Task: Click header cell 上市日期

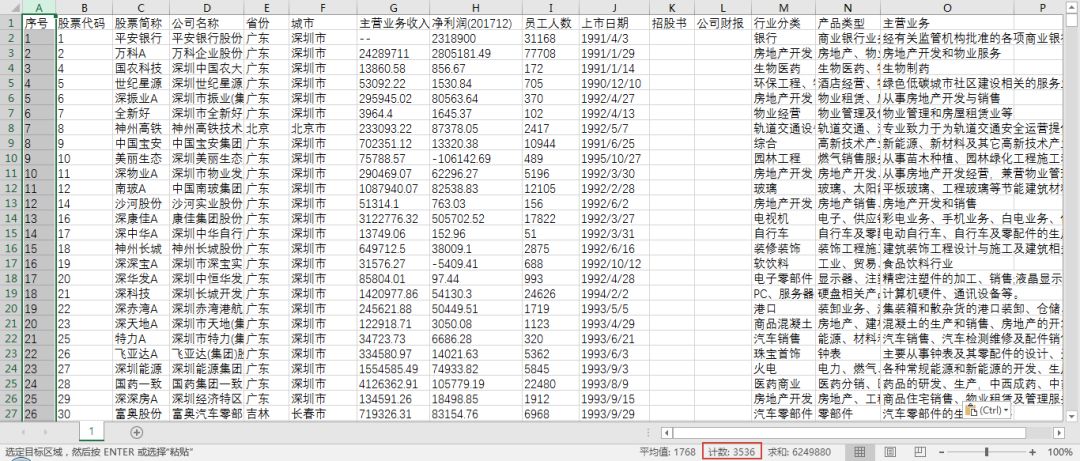Action: [x=613, y=23]
